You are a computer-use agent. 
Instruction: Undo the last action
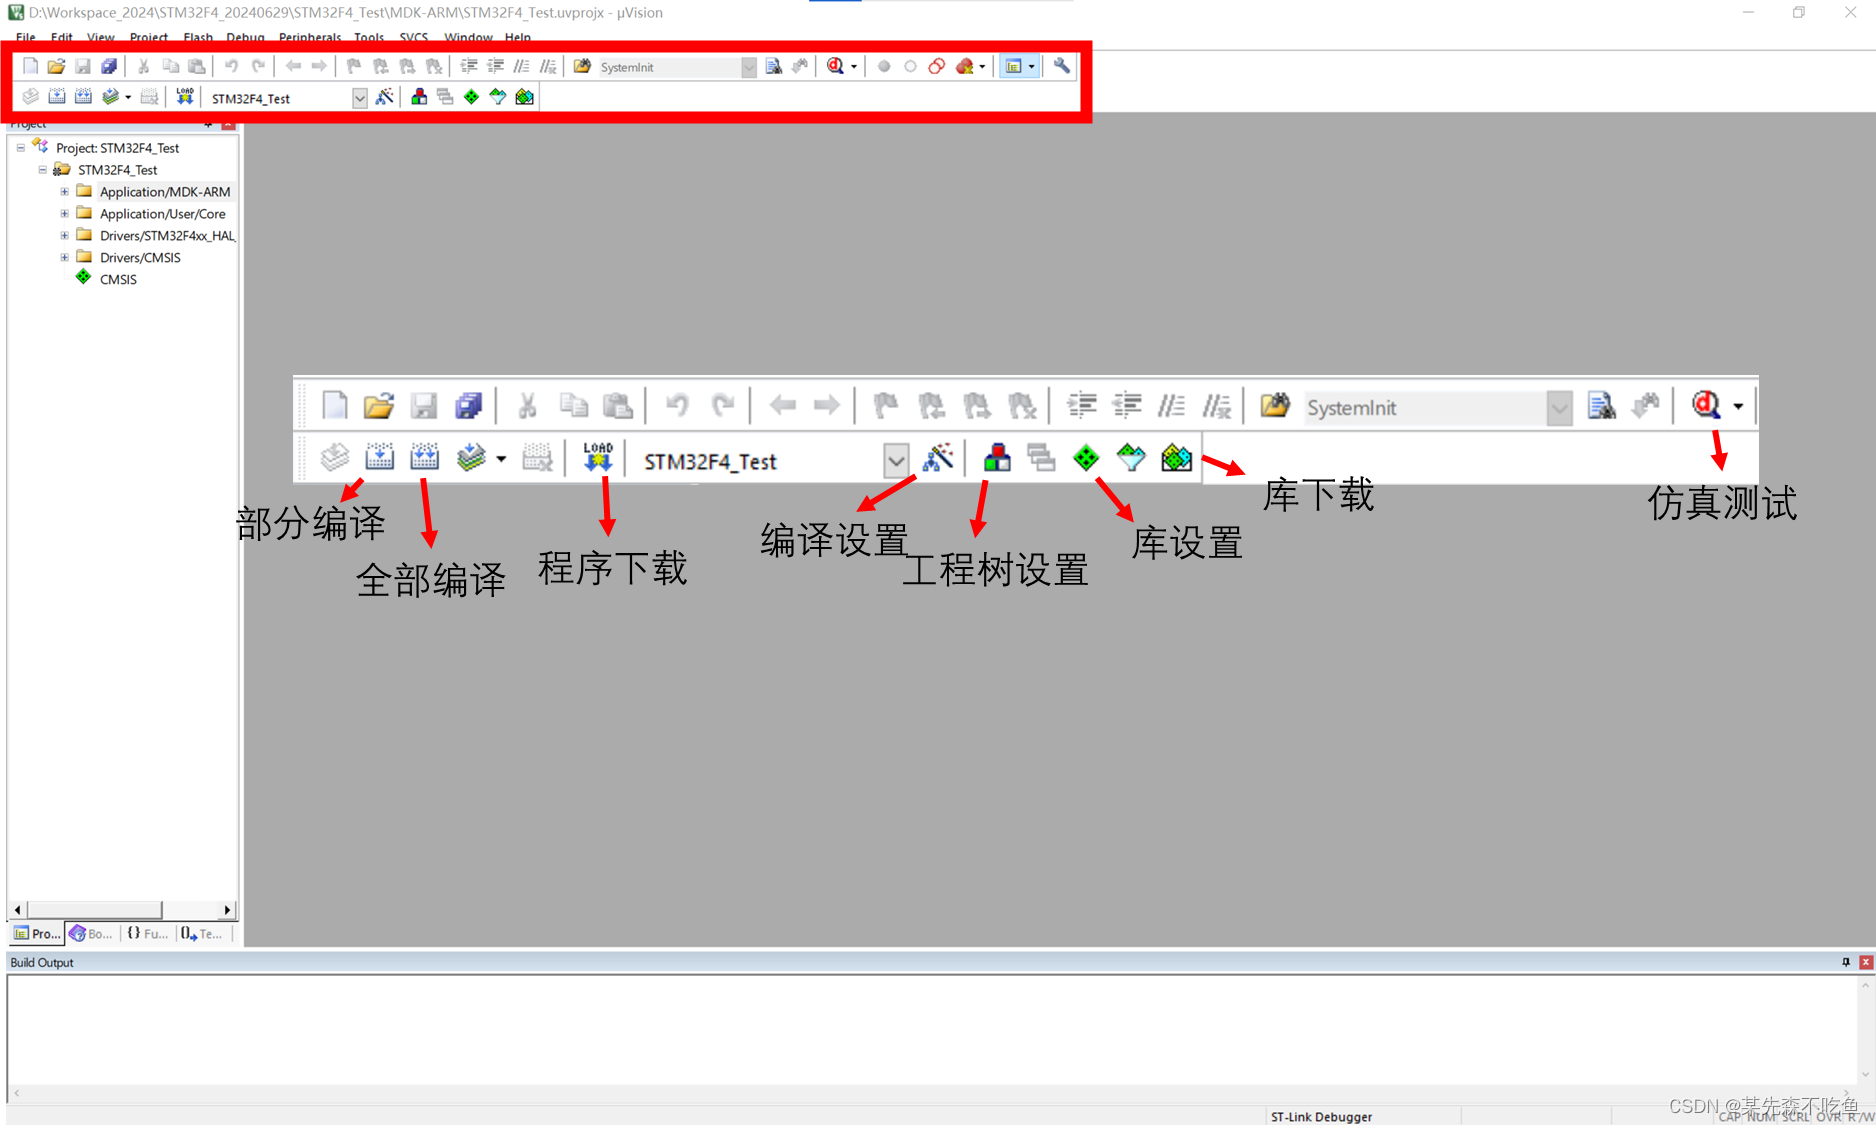click(x=231, y=66)
